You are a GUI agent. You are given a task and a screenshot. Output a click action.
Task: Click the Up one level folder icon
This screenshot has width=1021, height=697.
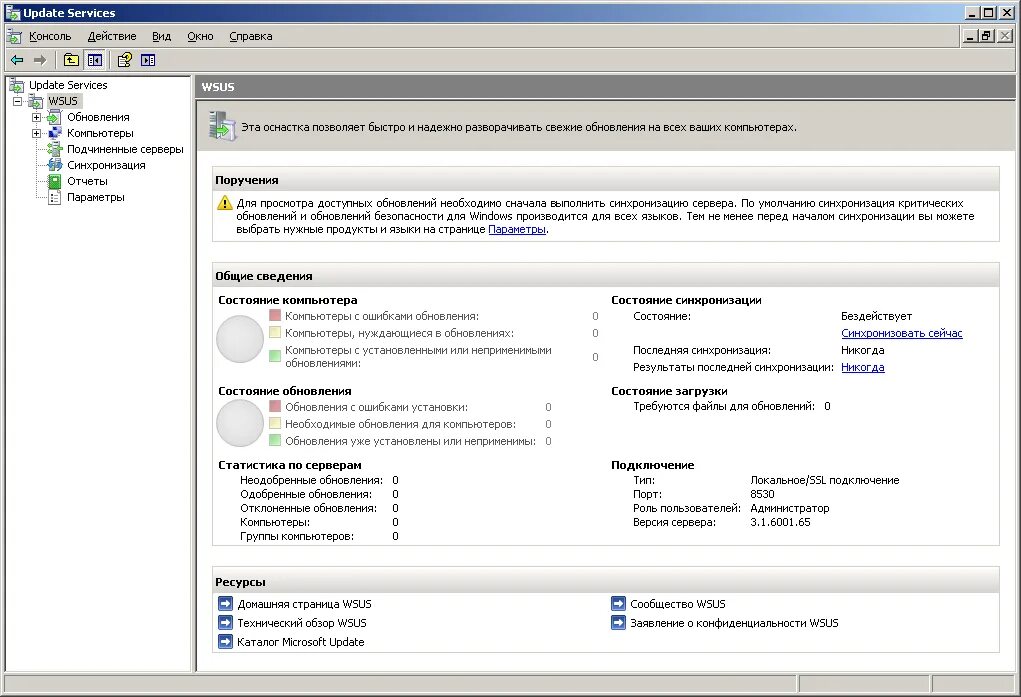(71, 60)
